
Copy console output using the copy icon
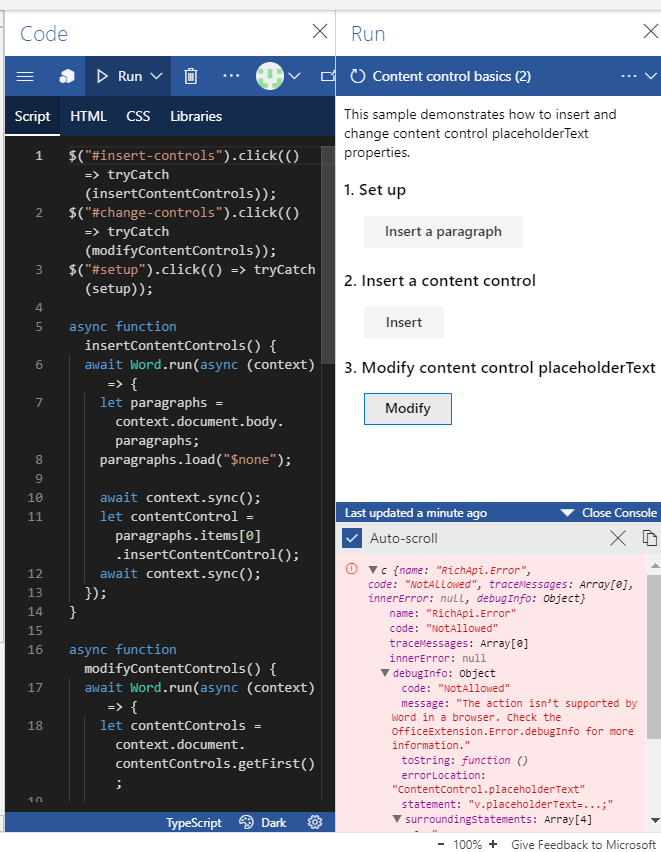[x=650, y=536]
